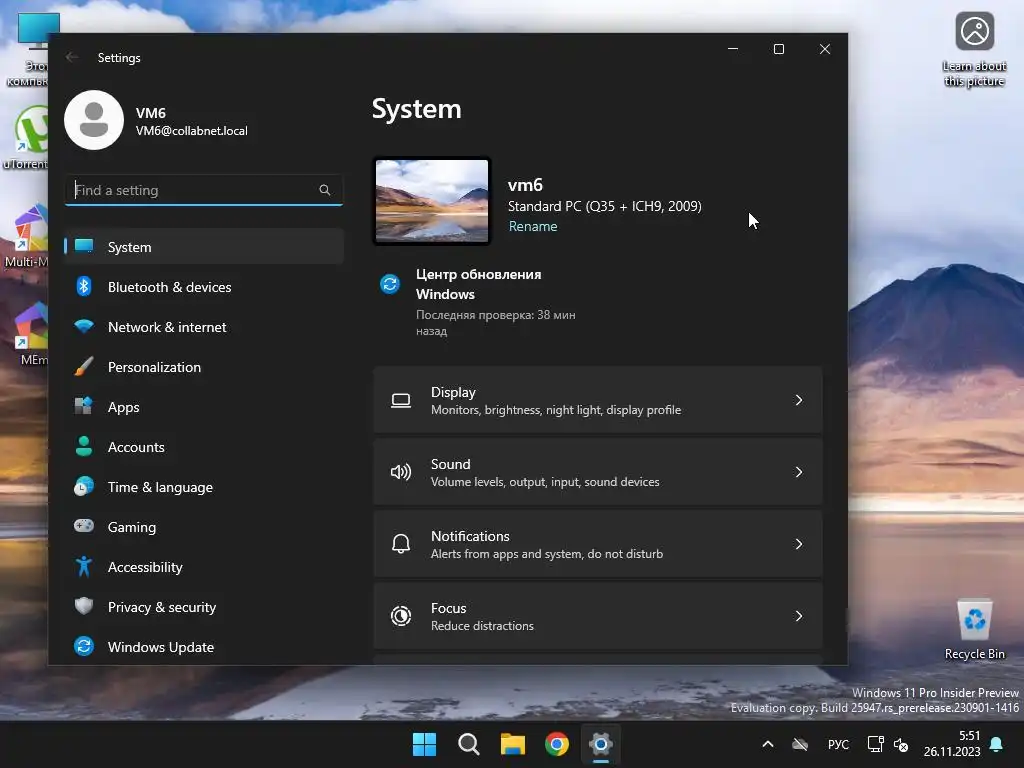The image size is (1024, 768).
Task: Click the System monitor icon in sidebar
Action: coord(84,246)
